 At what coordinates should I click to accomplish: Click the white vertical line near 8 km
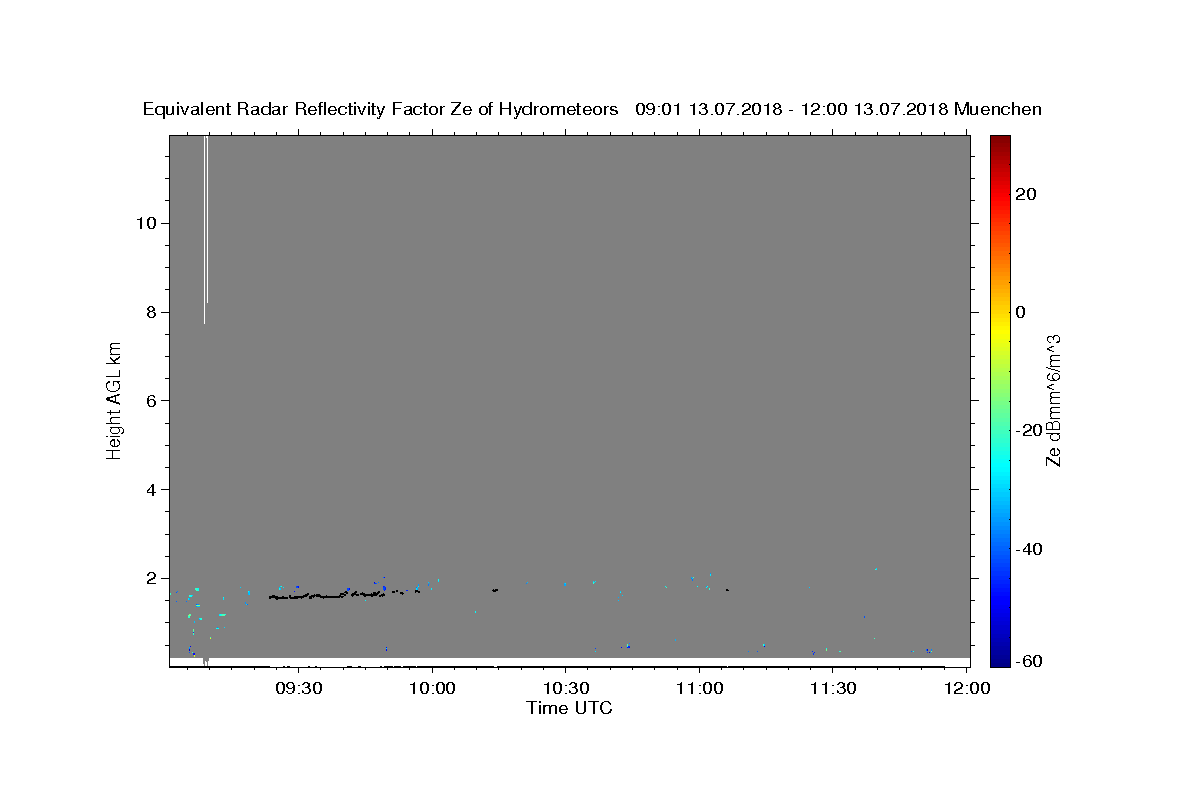205,229
